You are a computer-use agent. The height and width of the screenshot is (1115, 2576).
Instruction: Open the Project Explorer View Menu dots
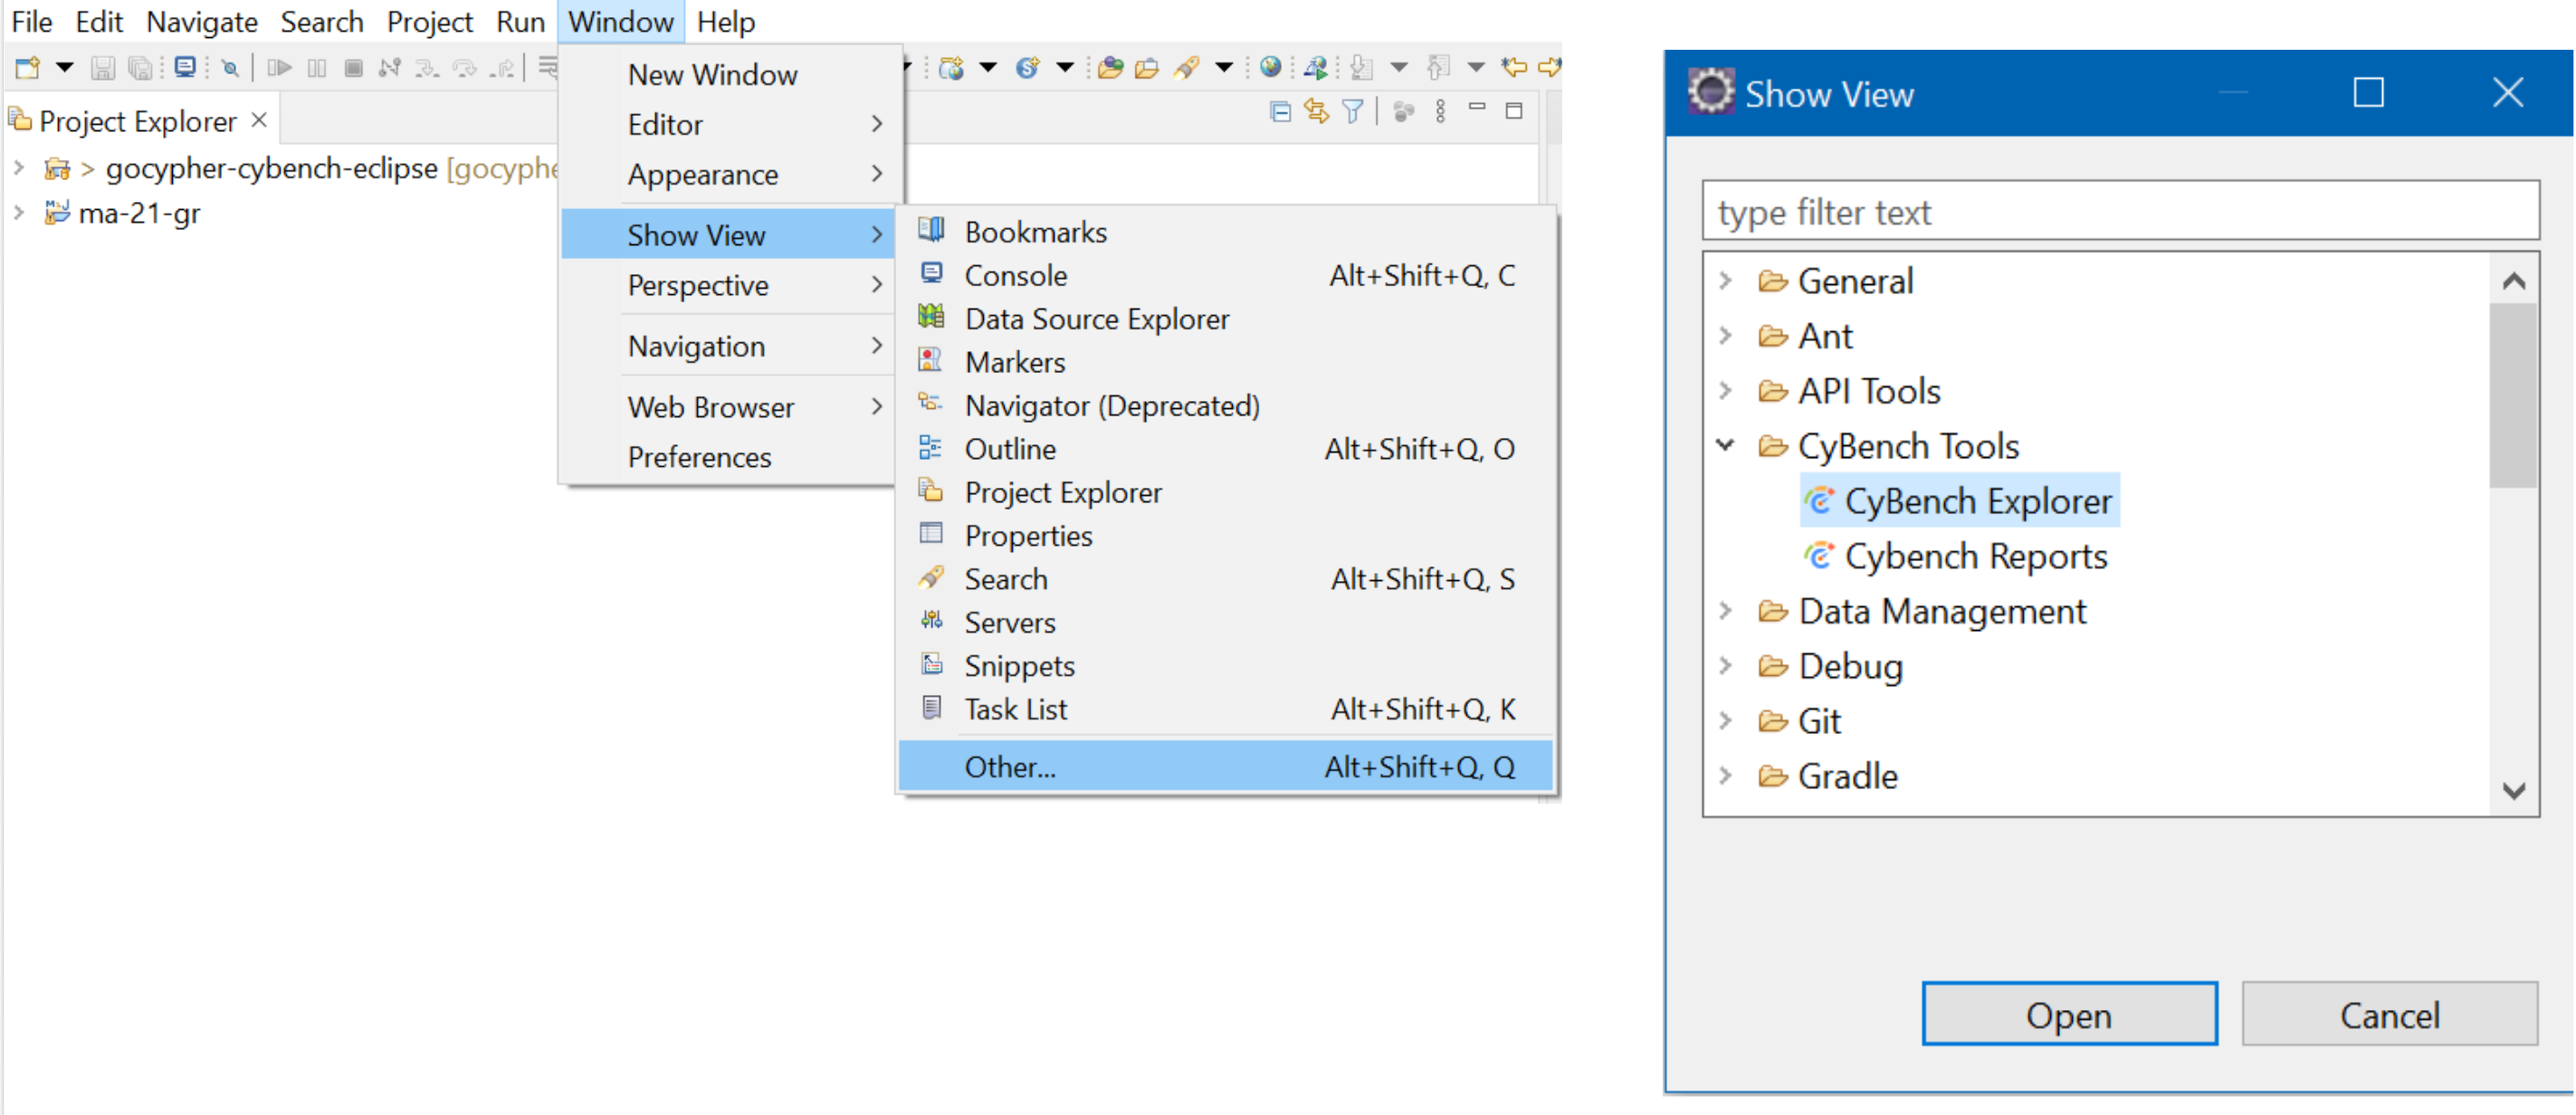(1440, 111)
